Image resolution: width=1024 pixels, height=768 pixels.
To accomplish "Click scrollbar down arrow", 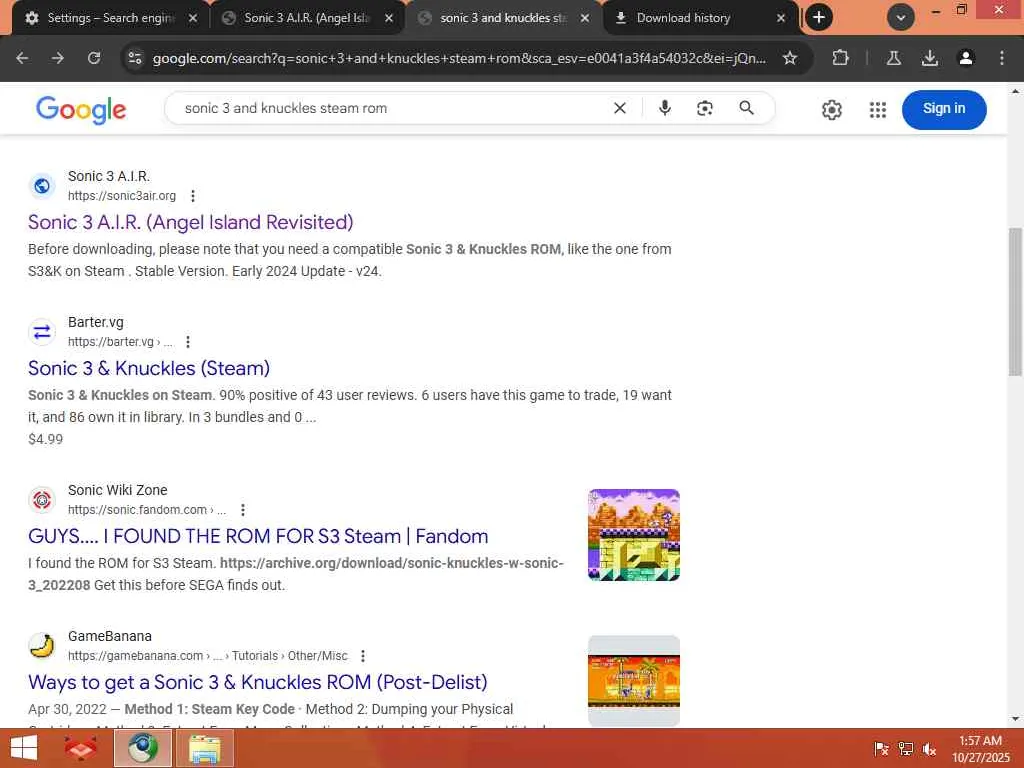I will [x=1015, y=719].
